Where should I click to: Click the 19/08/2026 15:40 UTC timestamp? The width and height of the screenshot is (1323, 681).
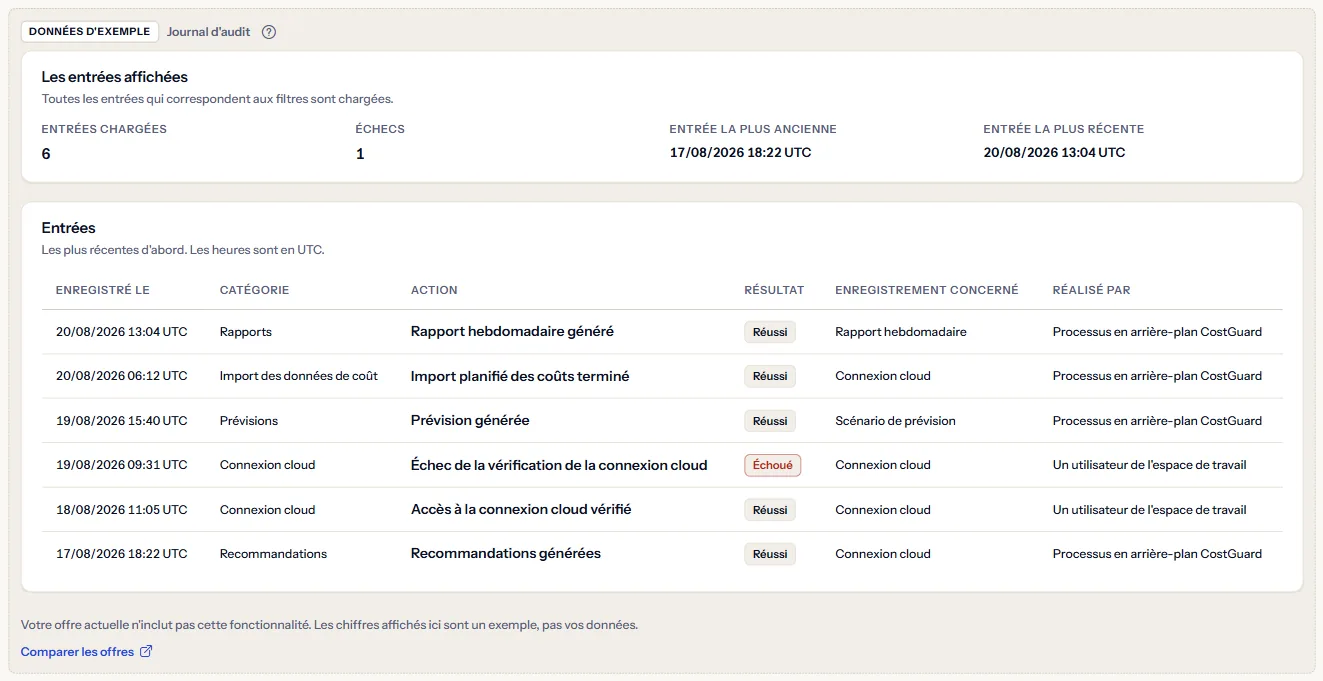[122, 421]
